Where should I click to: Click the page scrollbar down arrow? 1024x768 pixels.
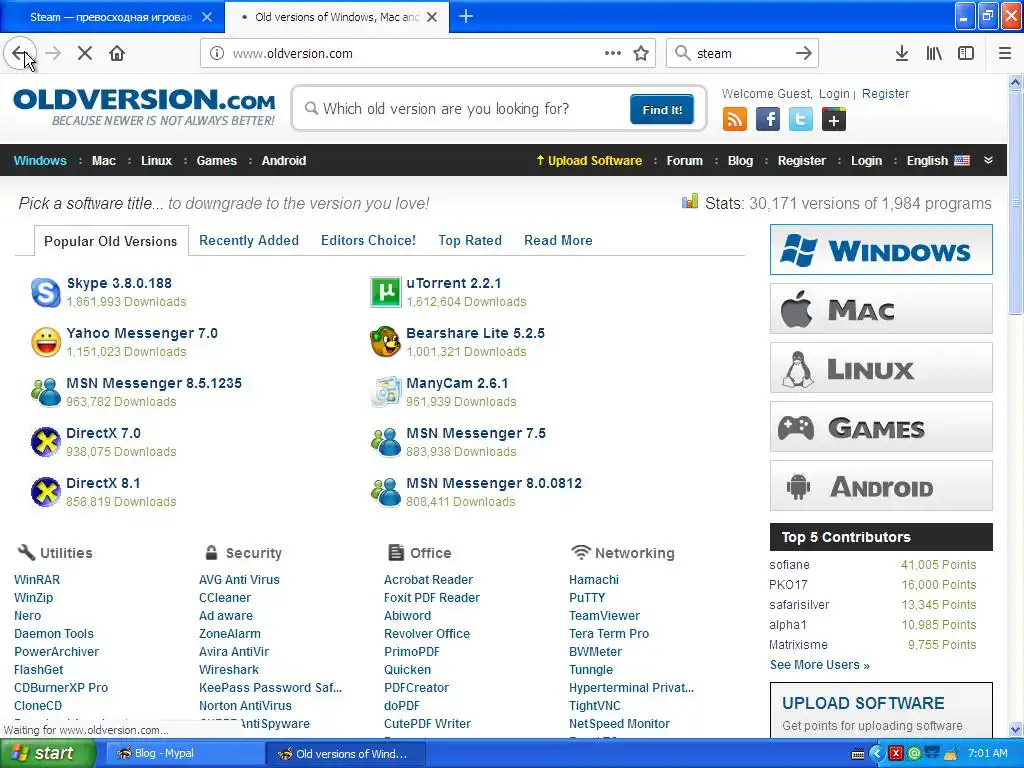tap(1016, 729)
